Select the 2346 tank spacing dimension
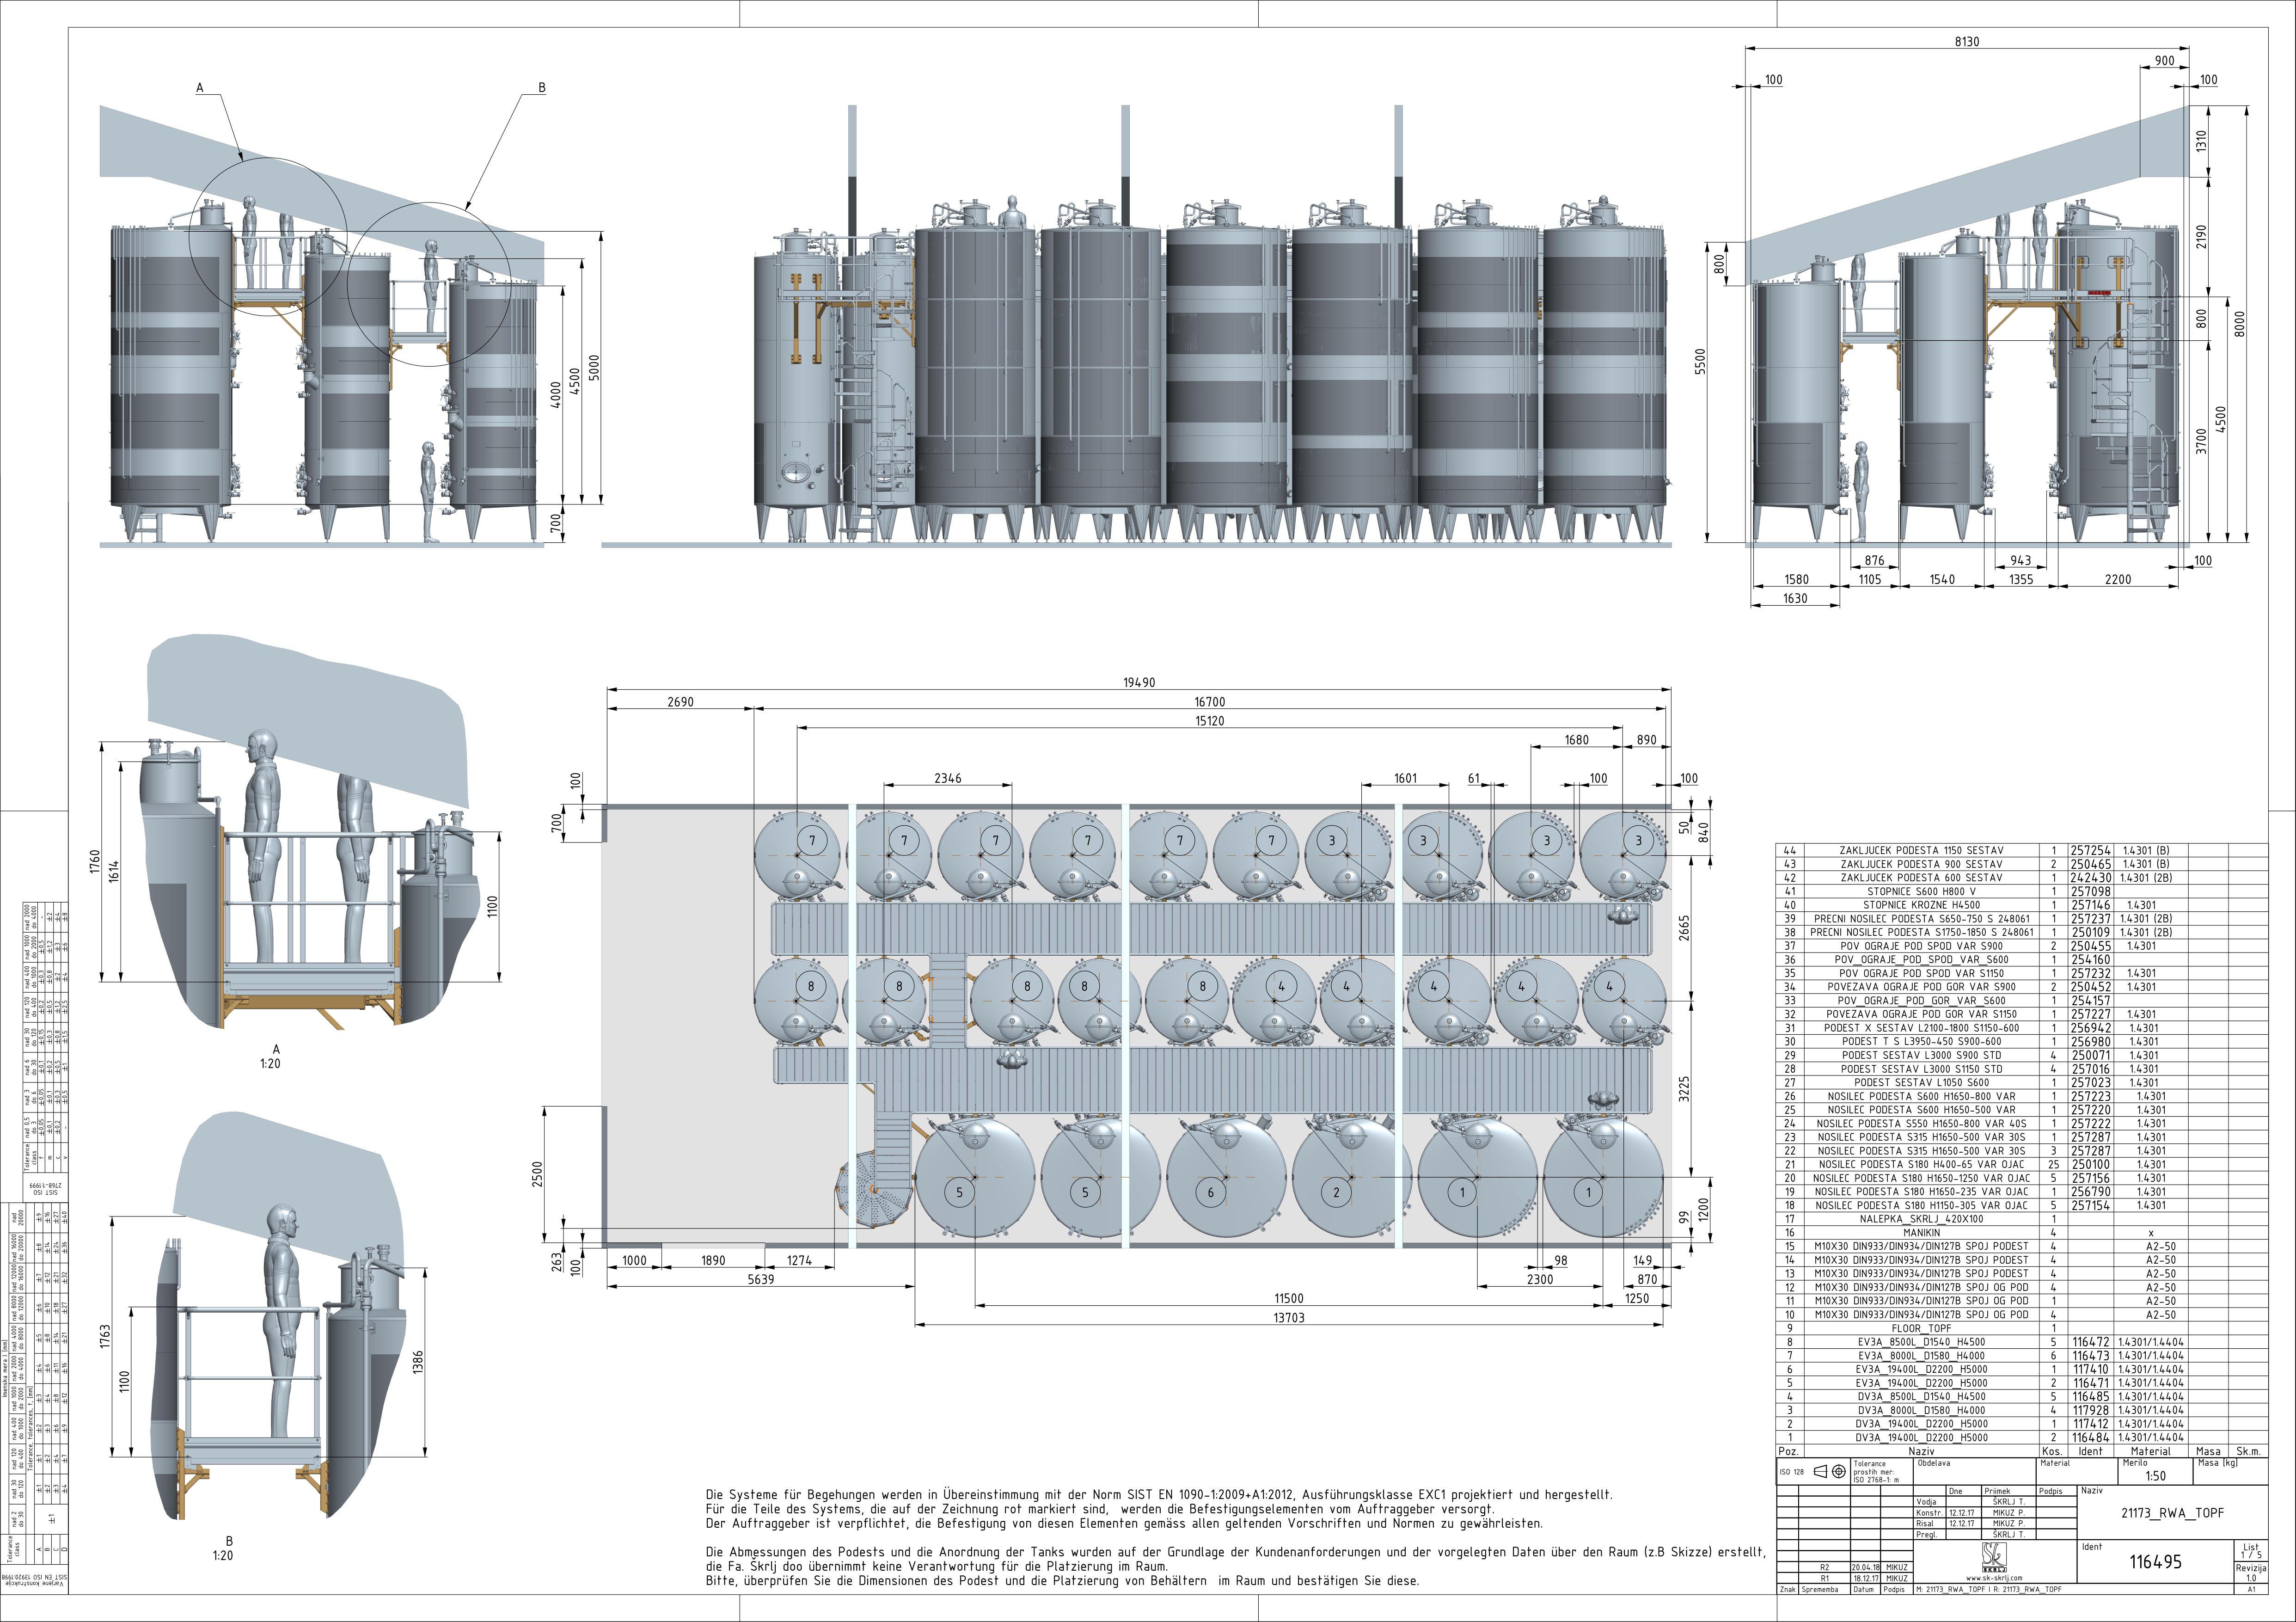The height and width of the screenshot is (1622, 2296). (947, 778)
